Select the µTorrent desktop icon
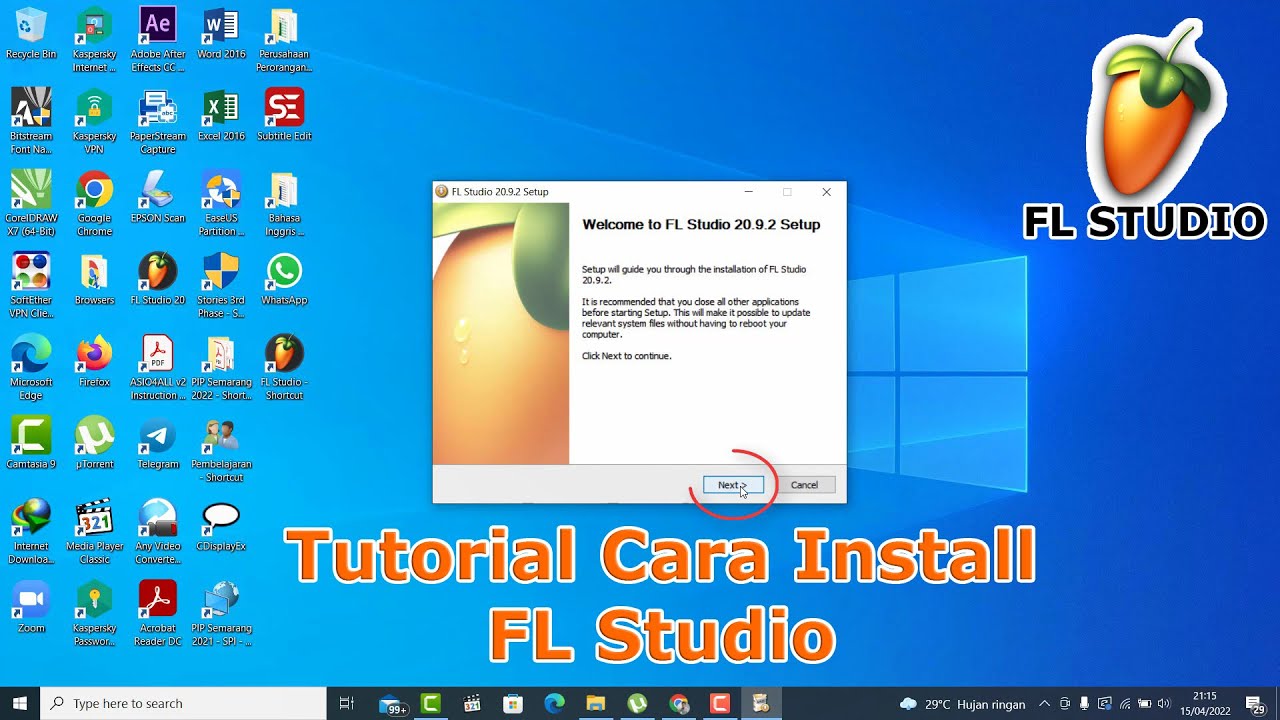1280x720 pixels. [x=94, y=443]
